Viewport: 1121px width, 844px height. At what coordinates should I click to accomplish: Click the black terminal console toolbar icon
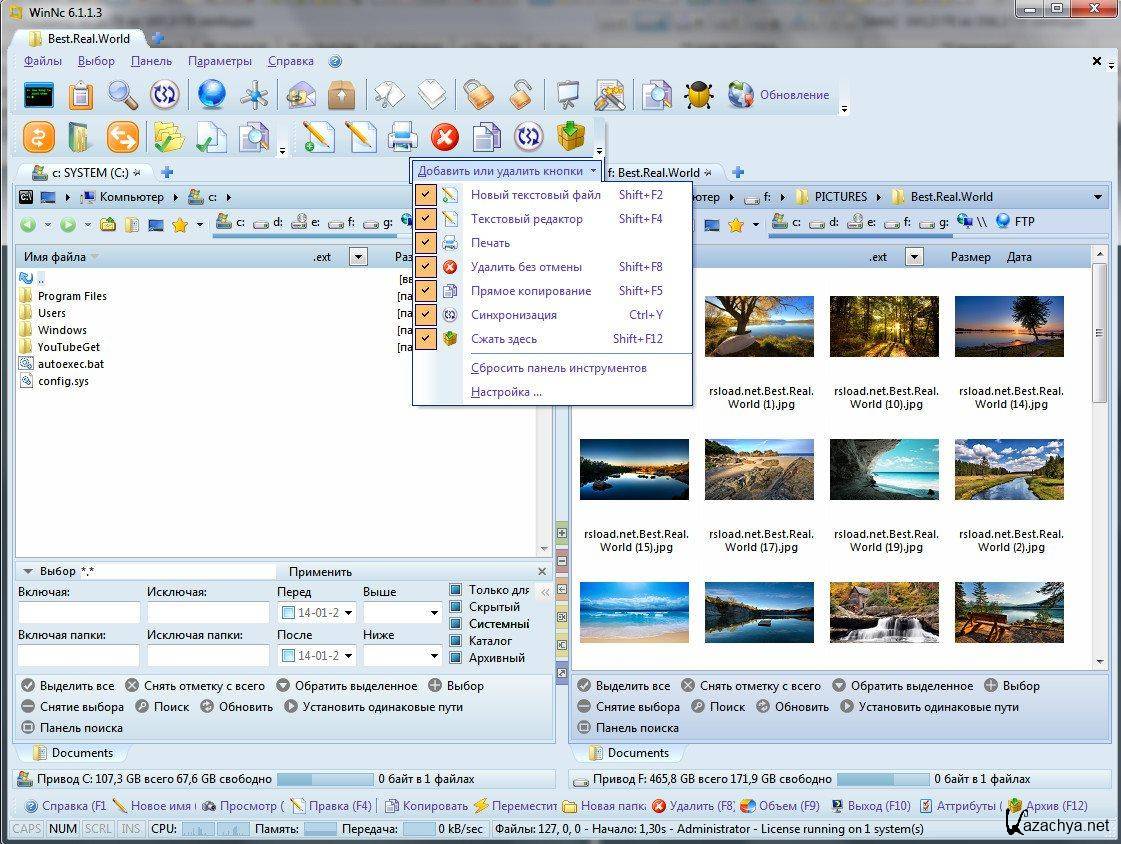[x=38, y=95]
